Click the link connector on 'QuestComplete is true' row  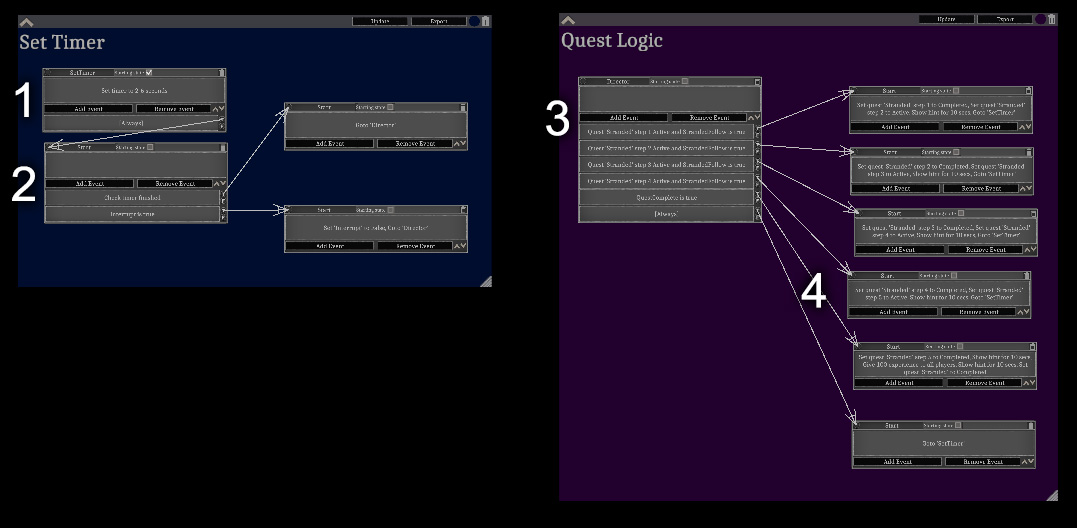[x=758, y=197]
